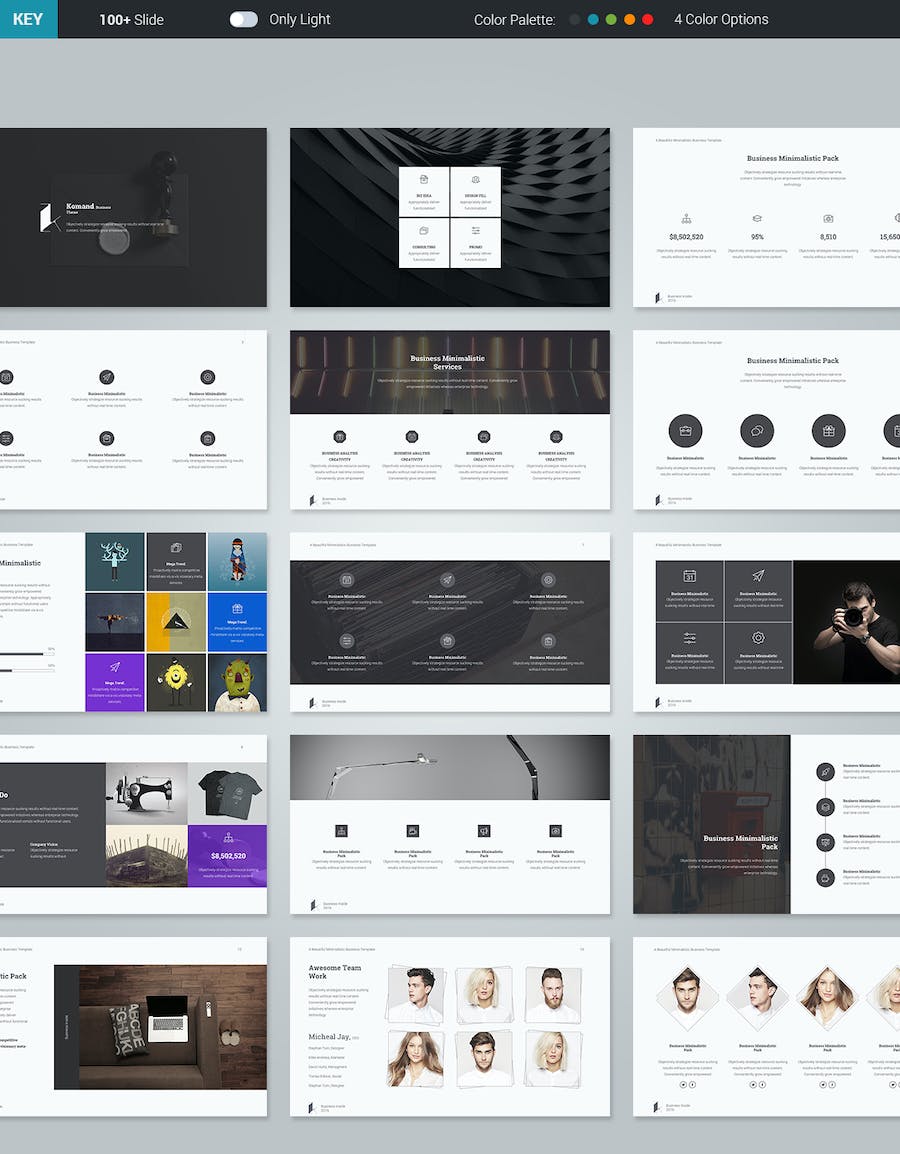Open the Komand Business Theme title slide
The height and width of the screenshot is (1154, 900).
coord(133,217)
